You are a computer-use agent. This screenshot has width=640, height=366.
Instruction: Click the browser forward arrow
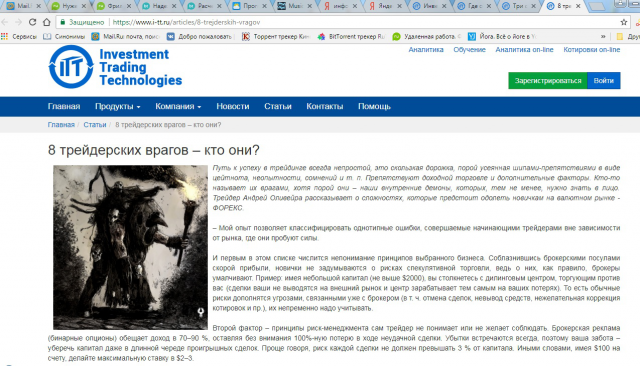click(x=18, y=22)
